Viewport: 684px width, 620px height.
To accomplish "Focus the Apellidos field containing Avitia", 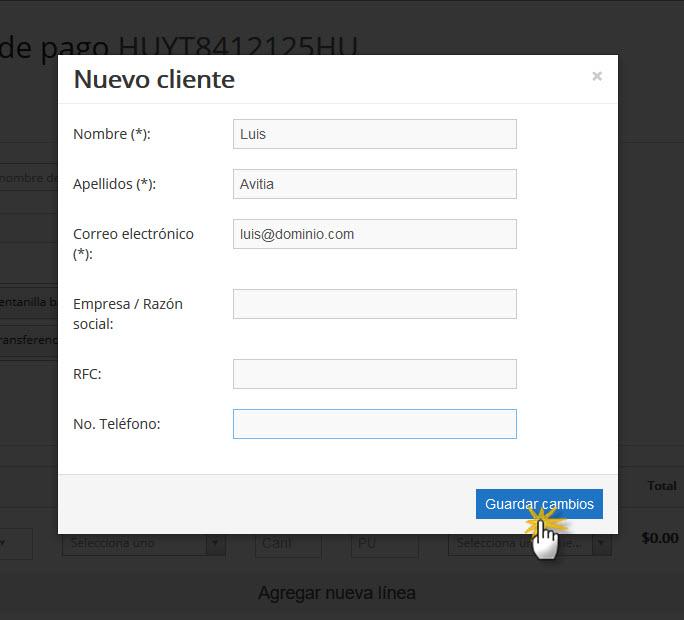I will 375,184.
